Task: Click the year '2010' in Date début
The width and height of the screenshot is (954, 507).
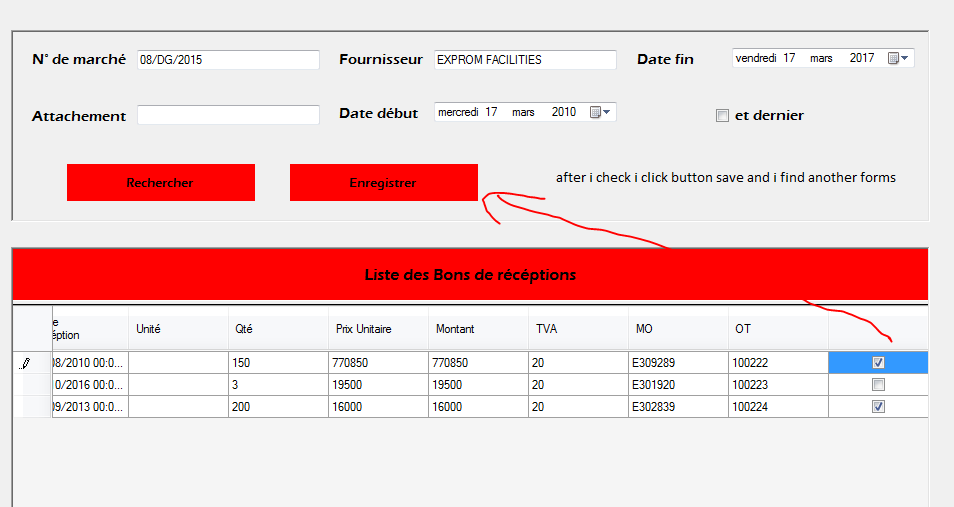Action: point(564,112)
